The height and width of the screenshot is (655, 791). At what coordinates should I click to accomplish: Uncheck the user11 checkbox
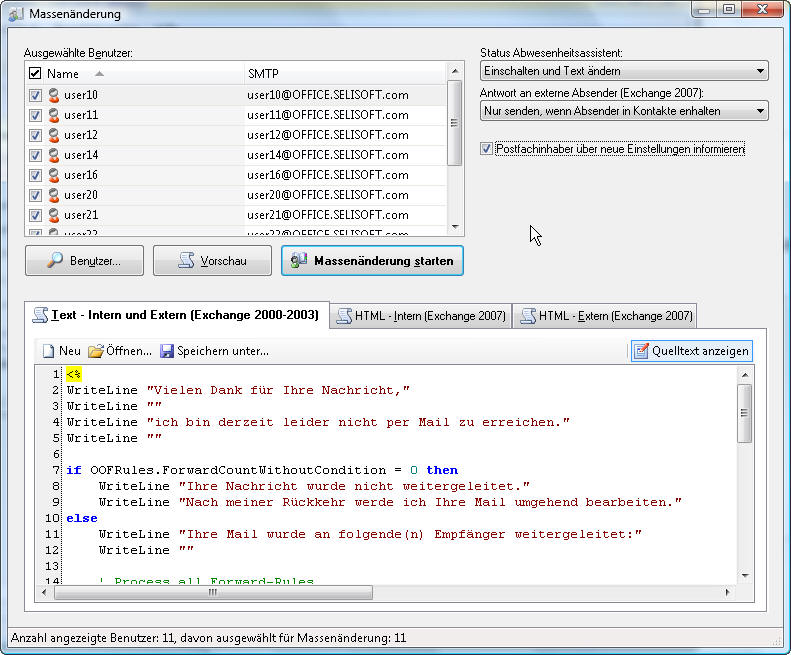point(35,115)
